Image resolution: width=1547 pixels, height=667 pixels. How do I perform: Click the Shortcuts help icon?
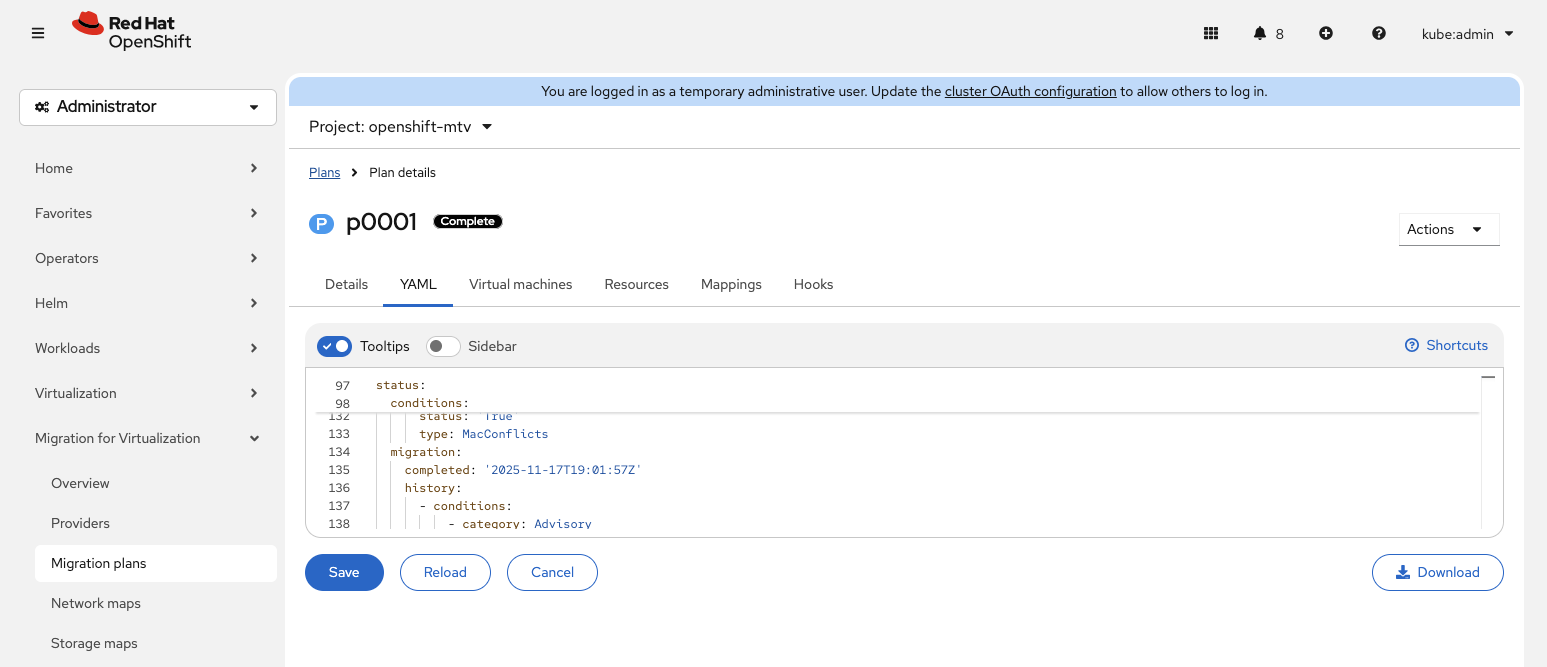pos(1412,345)
